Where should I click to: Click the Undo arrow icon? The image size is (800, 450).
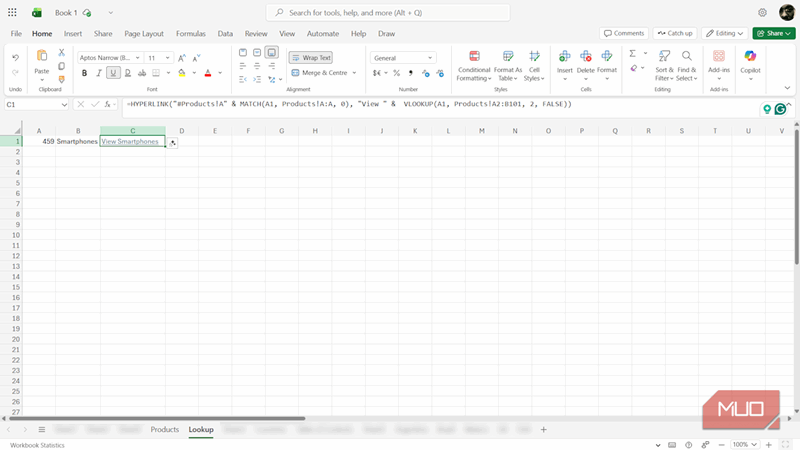point(15,58)
